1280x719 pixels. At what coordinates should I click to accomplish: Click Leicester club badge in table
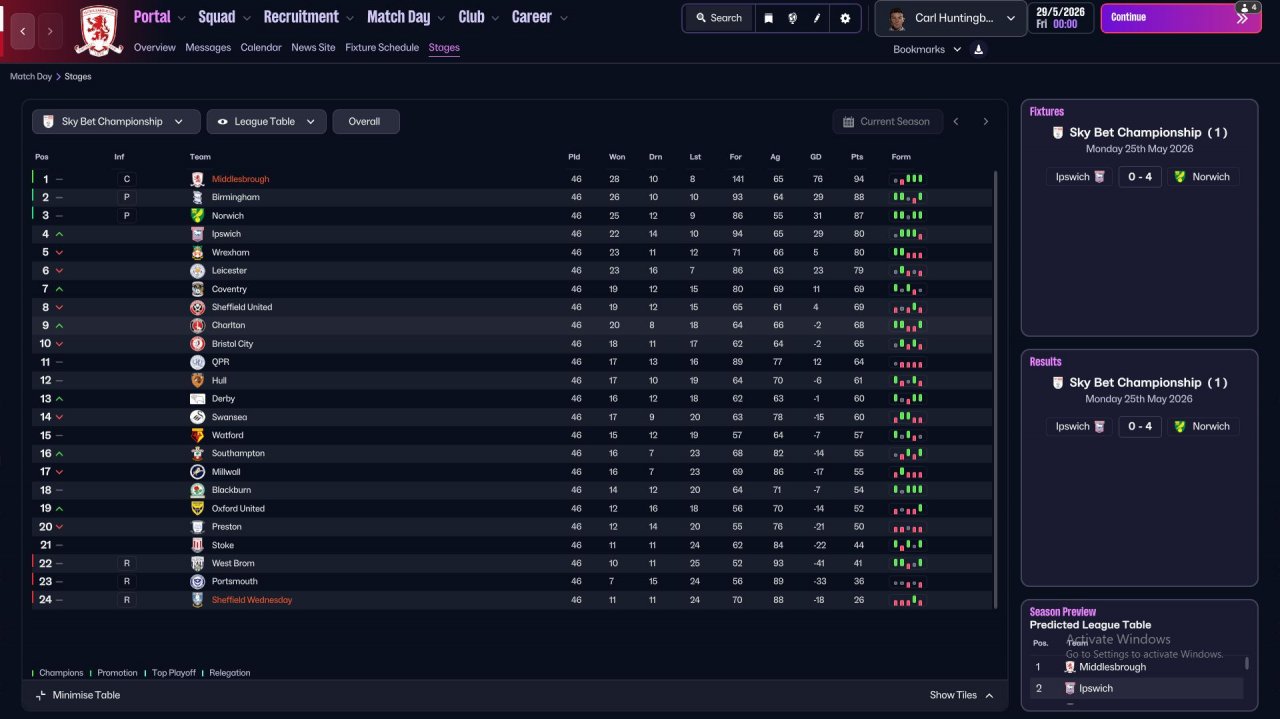pyautogui.click(x=198, y=270)
